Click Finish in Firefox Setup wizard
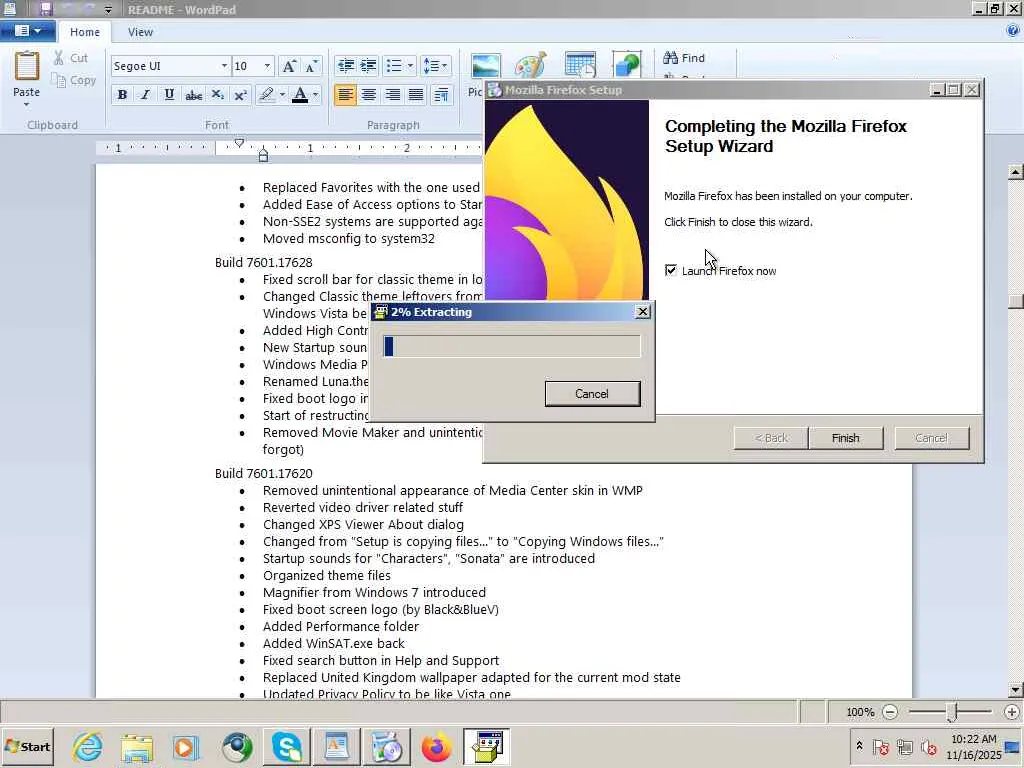The width and height of the screenshot is (1024, 768). point(846,438)
